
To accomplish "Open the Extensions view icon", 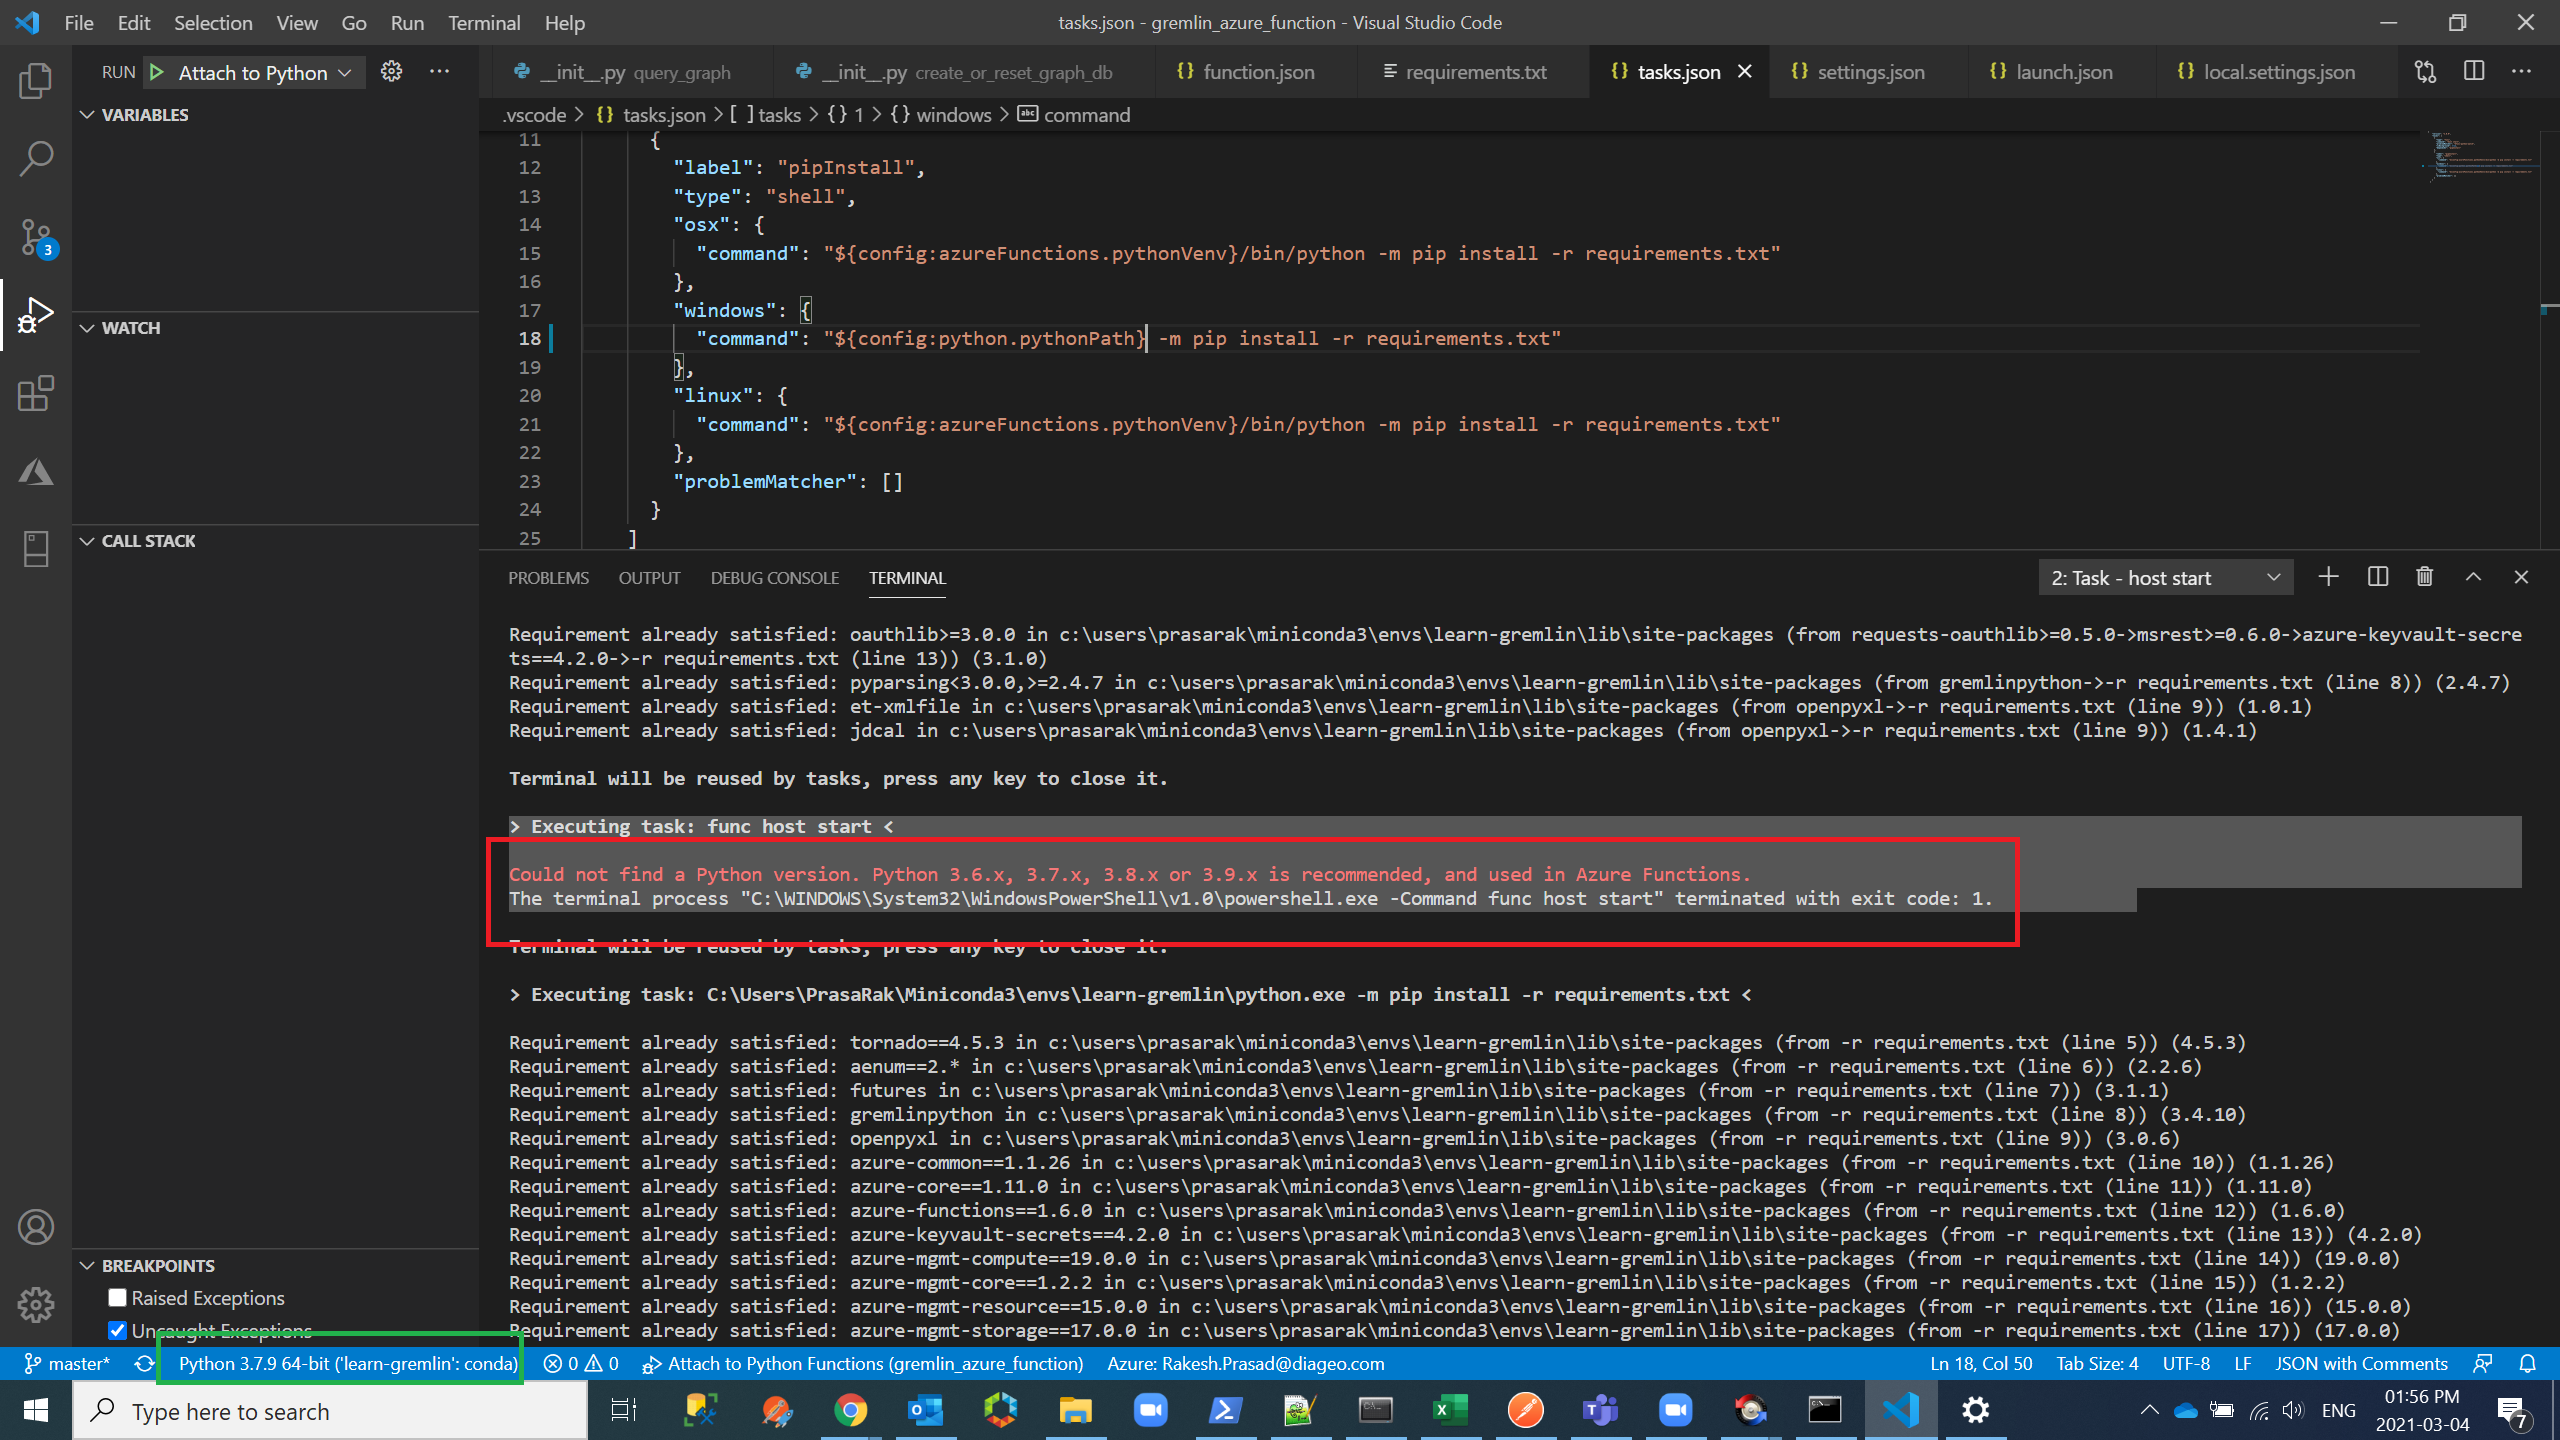I will pos(36,394).
